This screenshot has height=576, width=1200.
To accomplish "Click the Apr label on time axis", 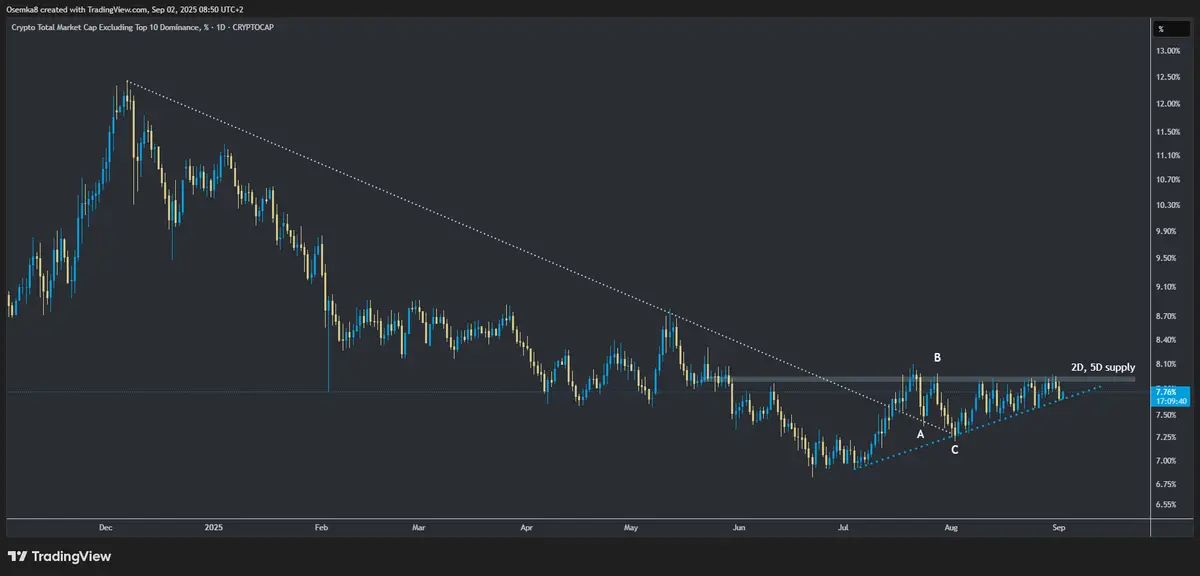I will pos(526,526).
